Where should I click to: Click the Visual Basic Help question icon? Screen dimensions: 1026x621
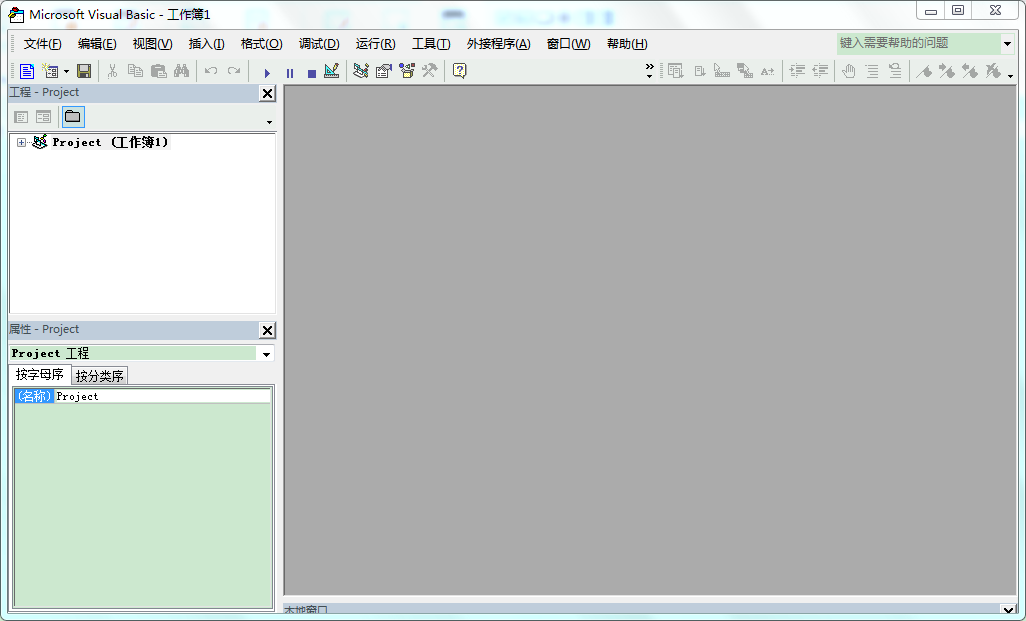[460, 71]
